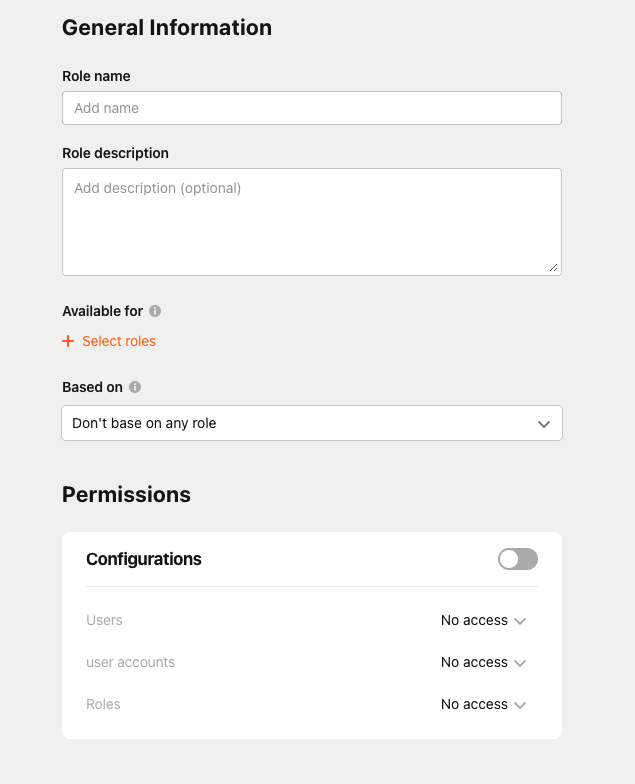Open the Roles access level dropdown

(484, 704)
